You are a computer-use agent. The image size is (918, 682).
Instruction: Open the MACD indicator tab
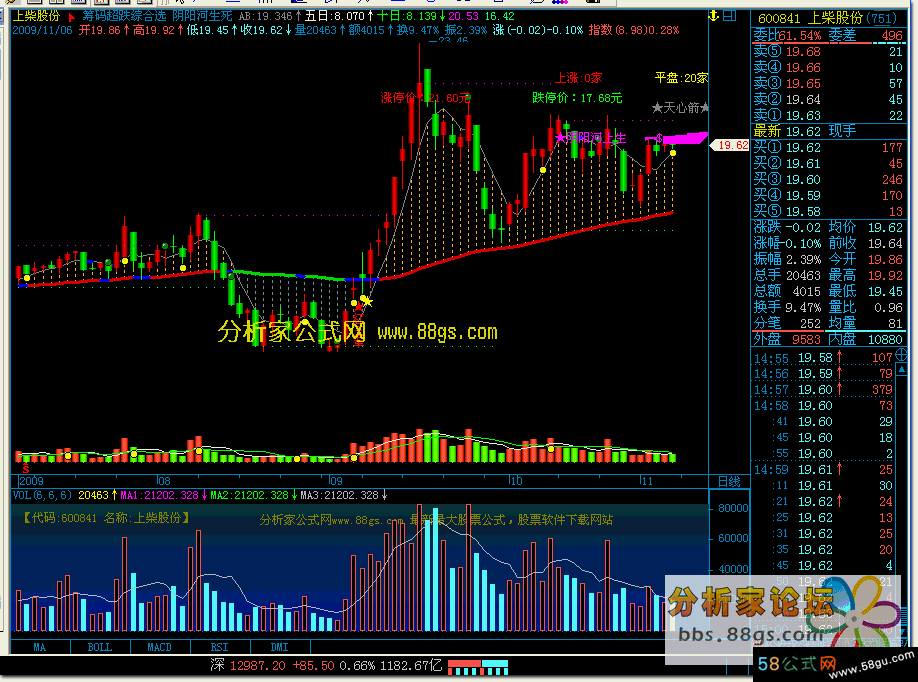[159, 647]
